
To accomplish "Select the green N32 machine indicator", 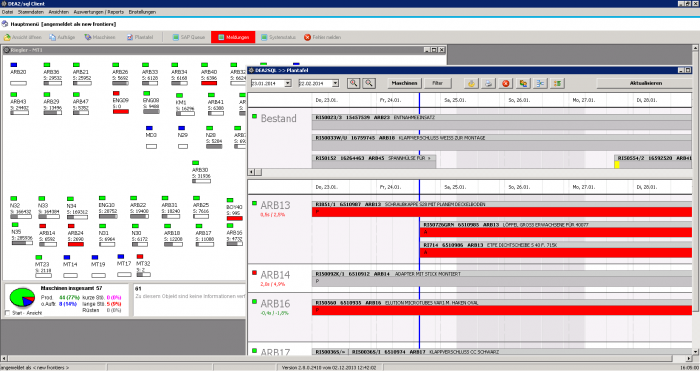I will click(13, 198).
